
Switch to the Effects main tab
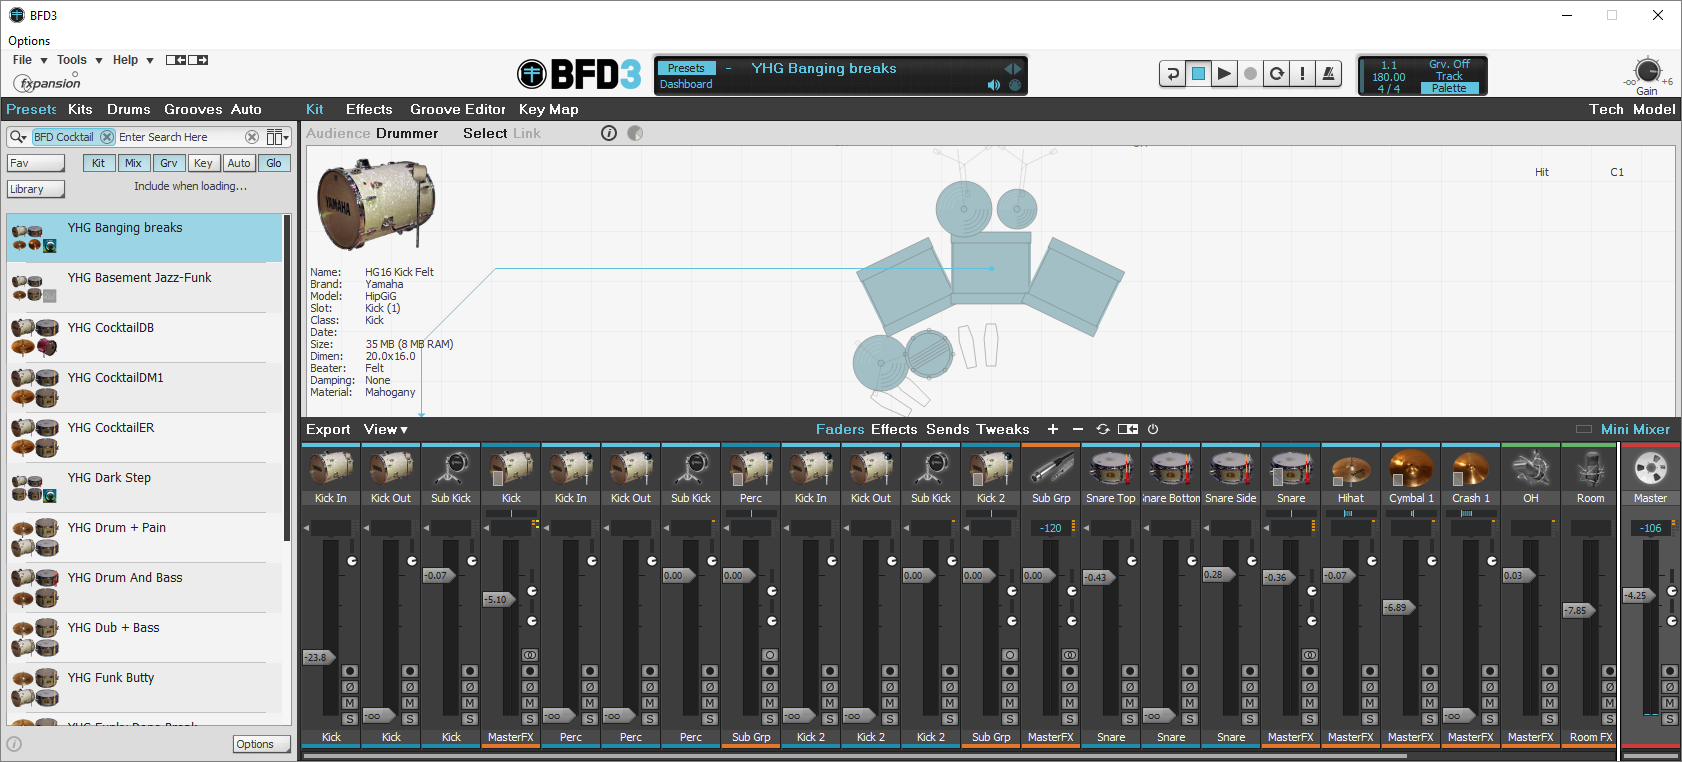pyautogui.click(x=369, y=109)
